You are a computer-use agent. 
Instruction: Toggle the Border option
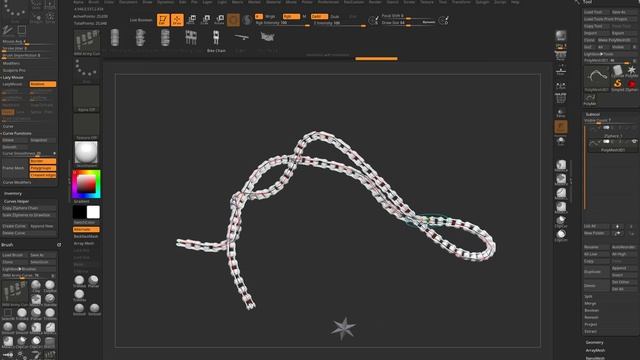(43, 161)
